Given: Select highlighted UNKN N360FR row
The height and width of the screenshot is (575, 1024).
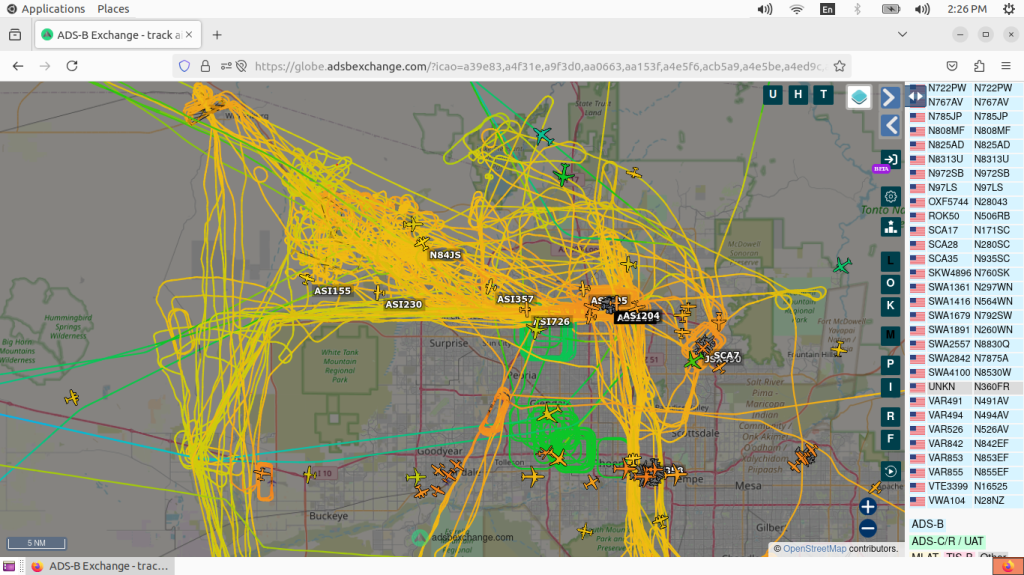Looking at the screenshot, I should coord(964,387).
